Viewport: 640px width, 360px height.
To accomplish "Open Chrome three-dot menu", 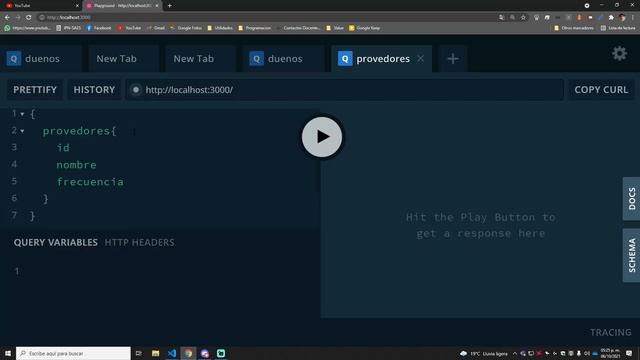I will coord(633,18).
